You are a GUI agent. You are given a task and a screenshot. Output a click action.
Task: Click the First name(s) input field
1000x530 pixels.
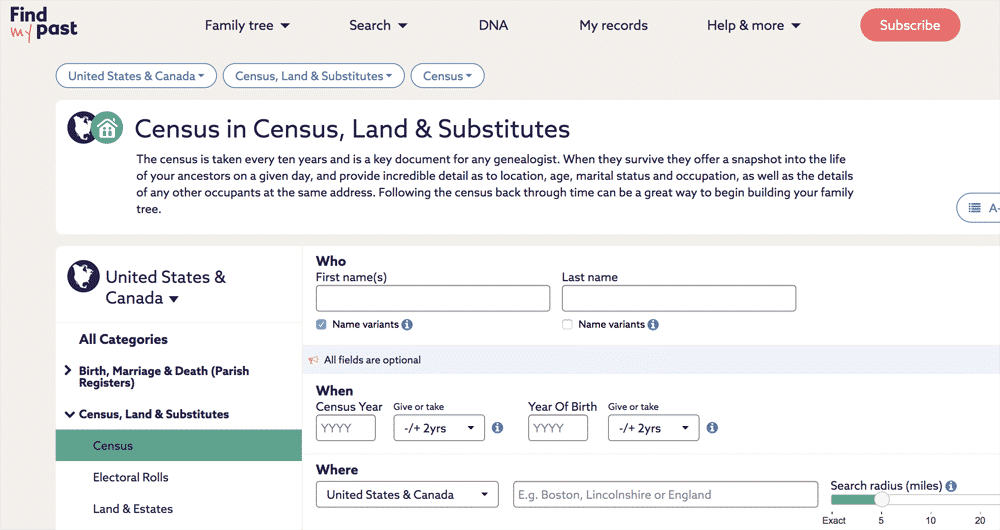click(x=433, y=298)
